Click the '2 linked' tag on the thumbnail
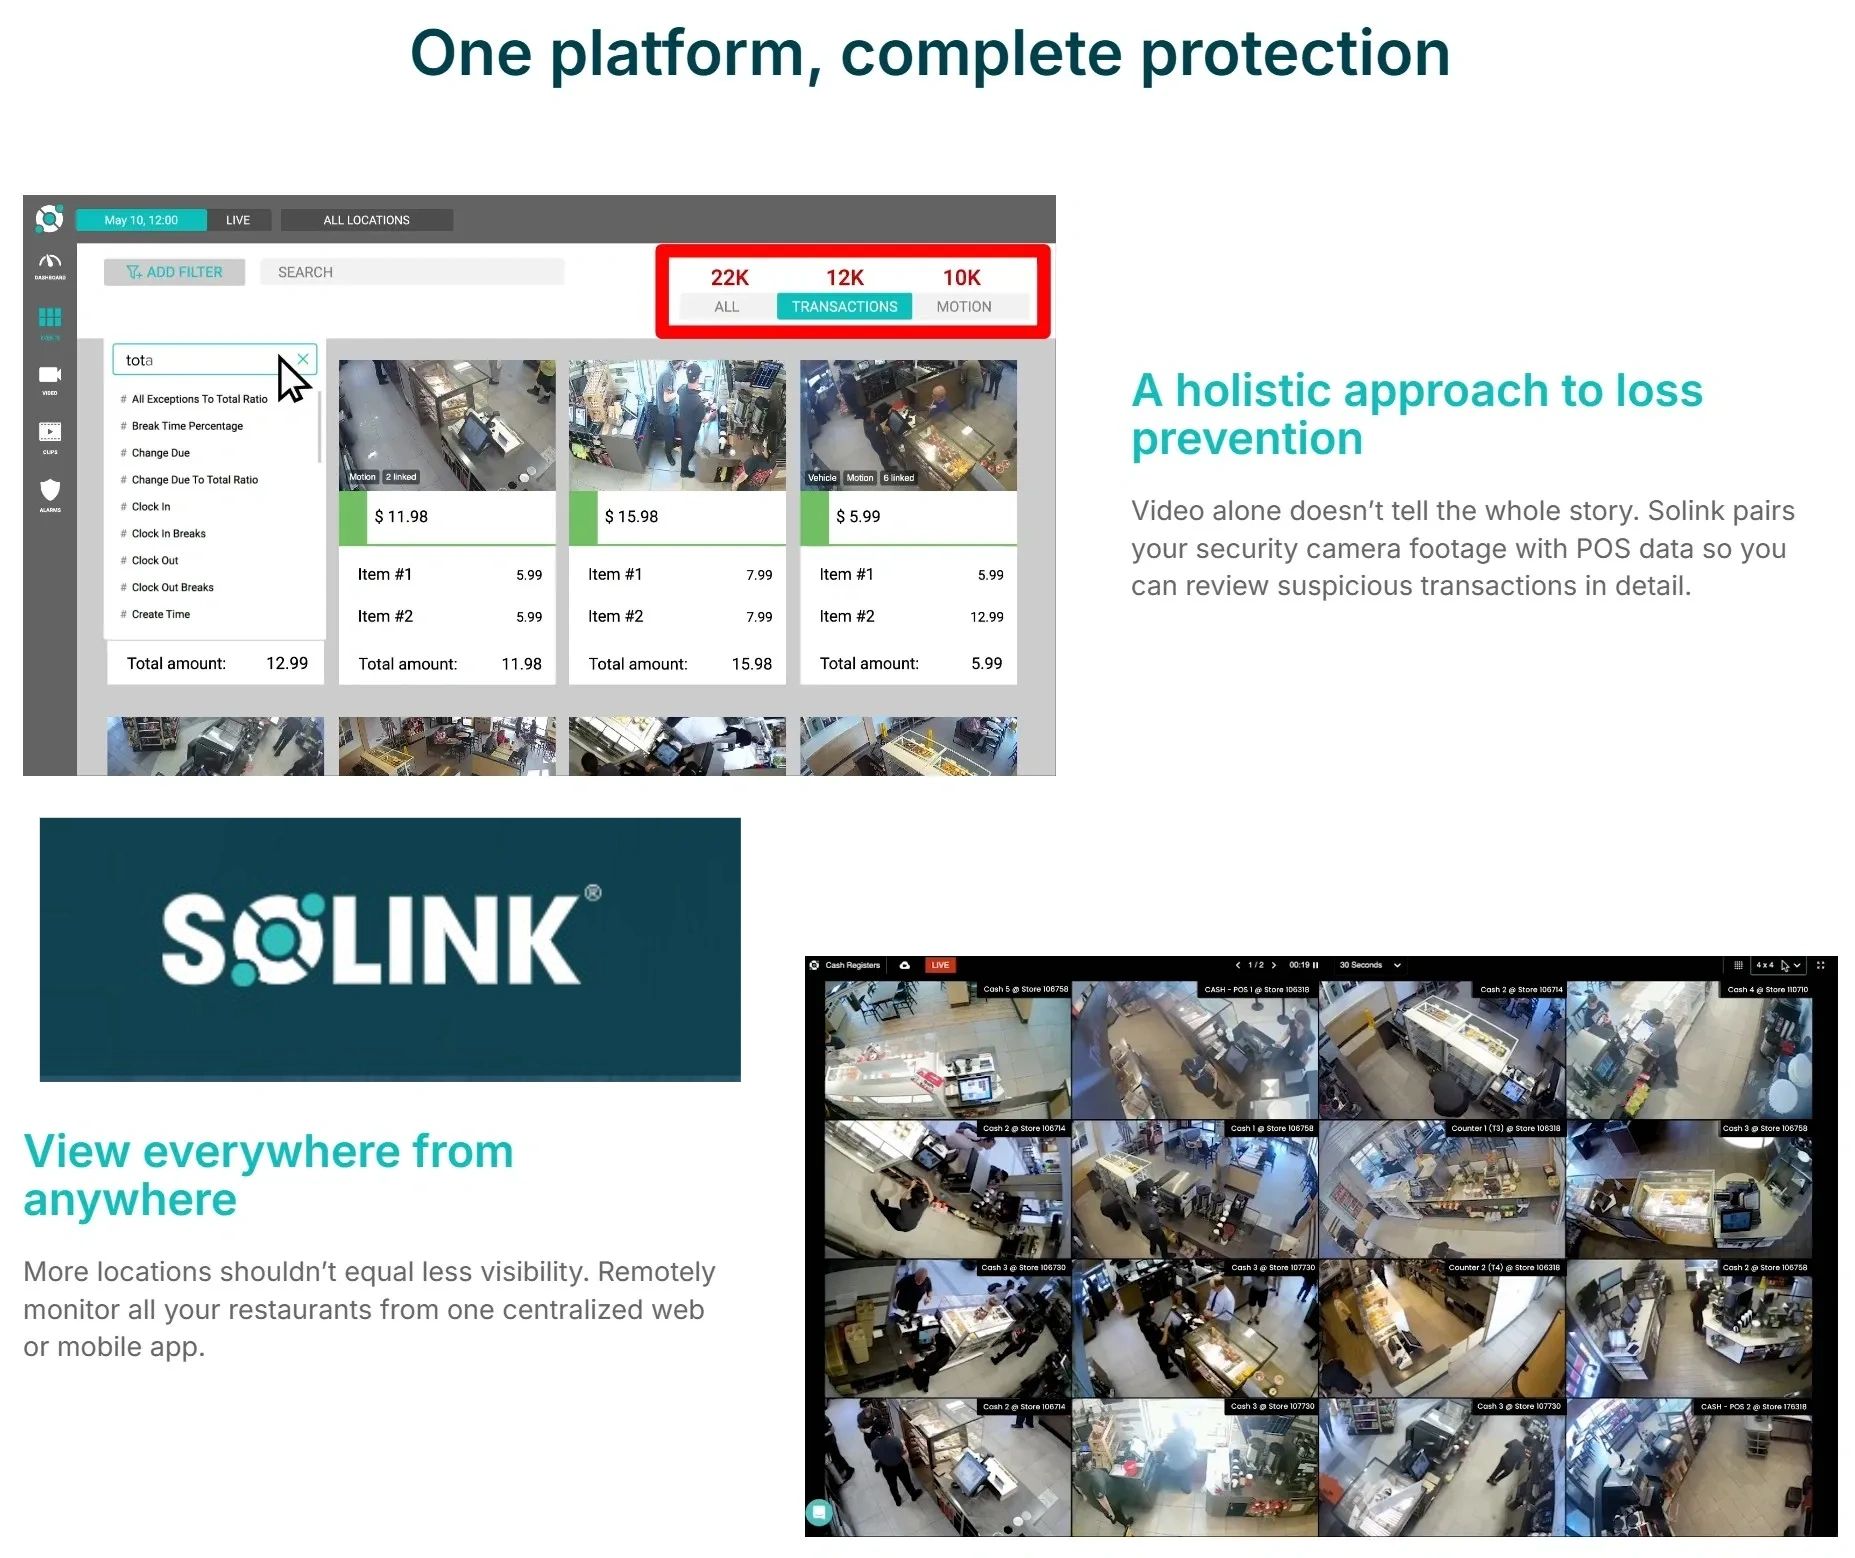Viewport: 1855px width, 1558px height. (401, 477)
